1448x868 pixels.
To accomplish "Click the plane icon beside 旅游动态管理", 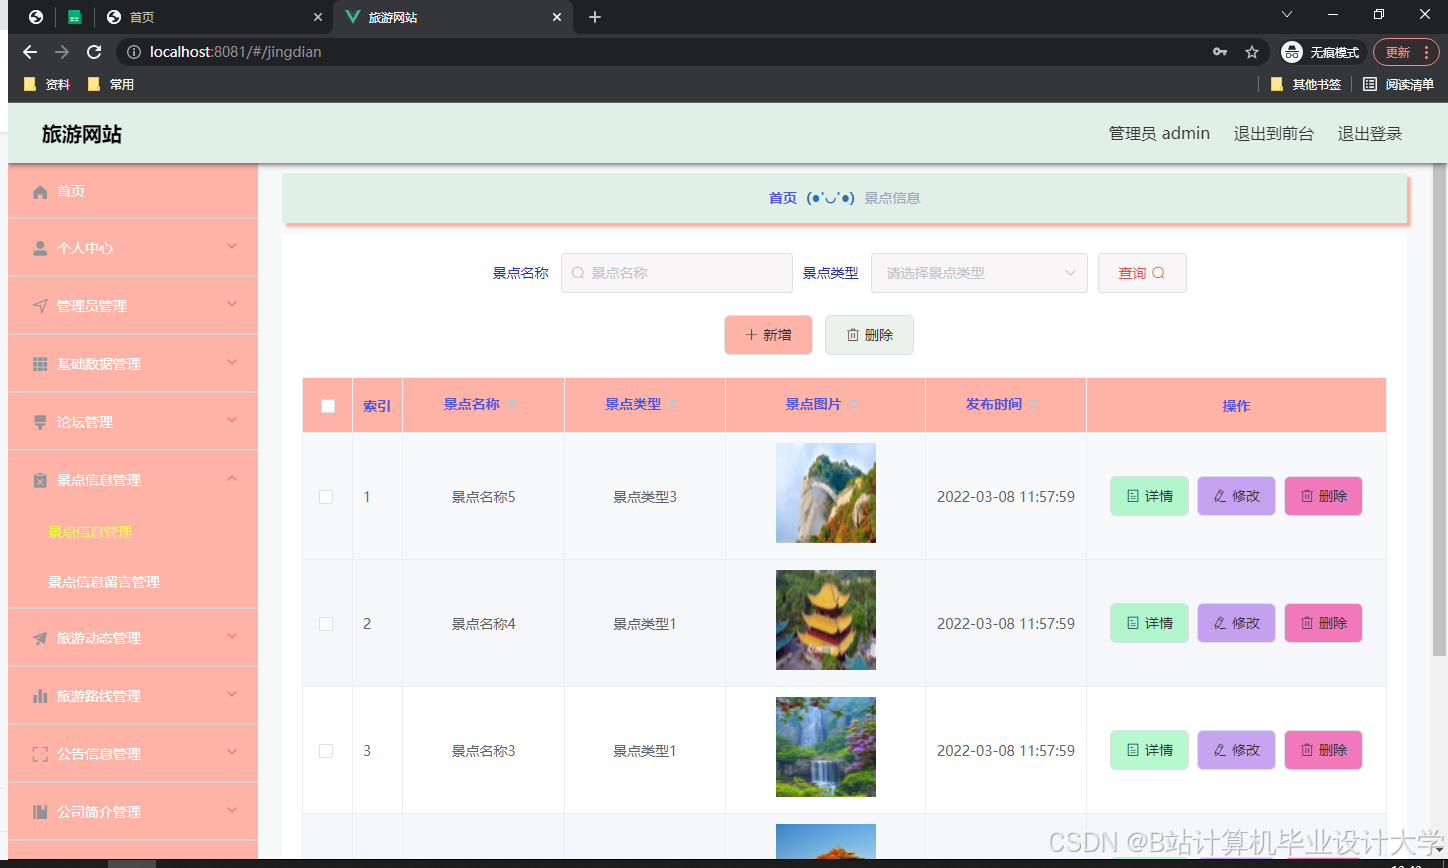I will coord(40,638).
